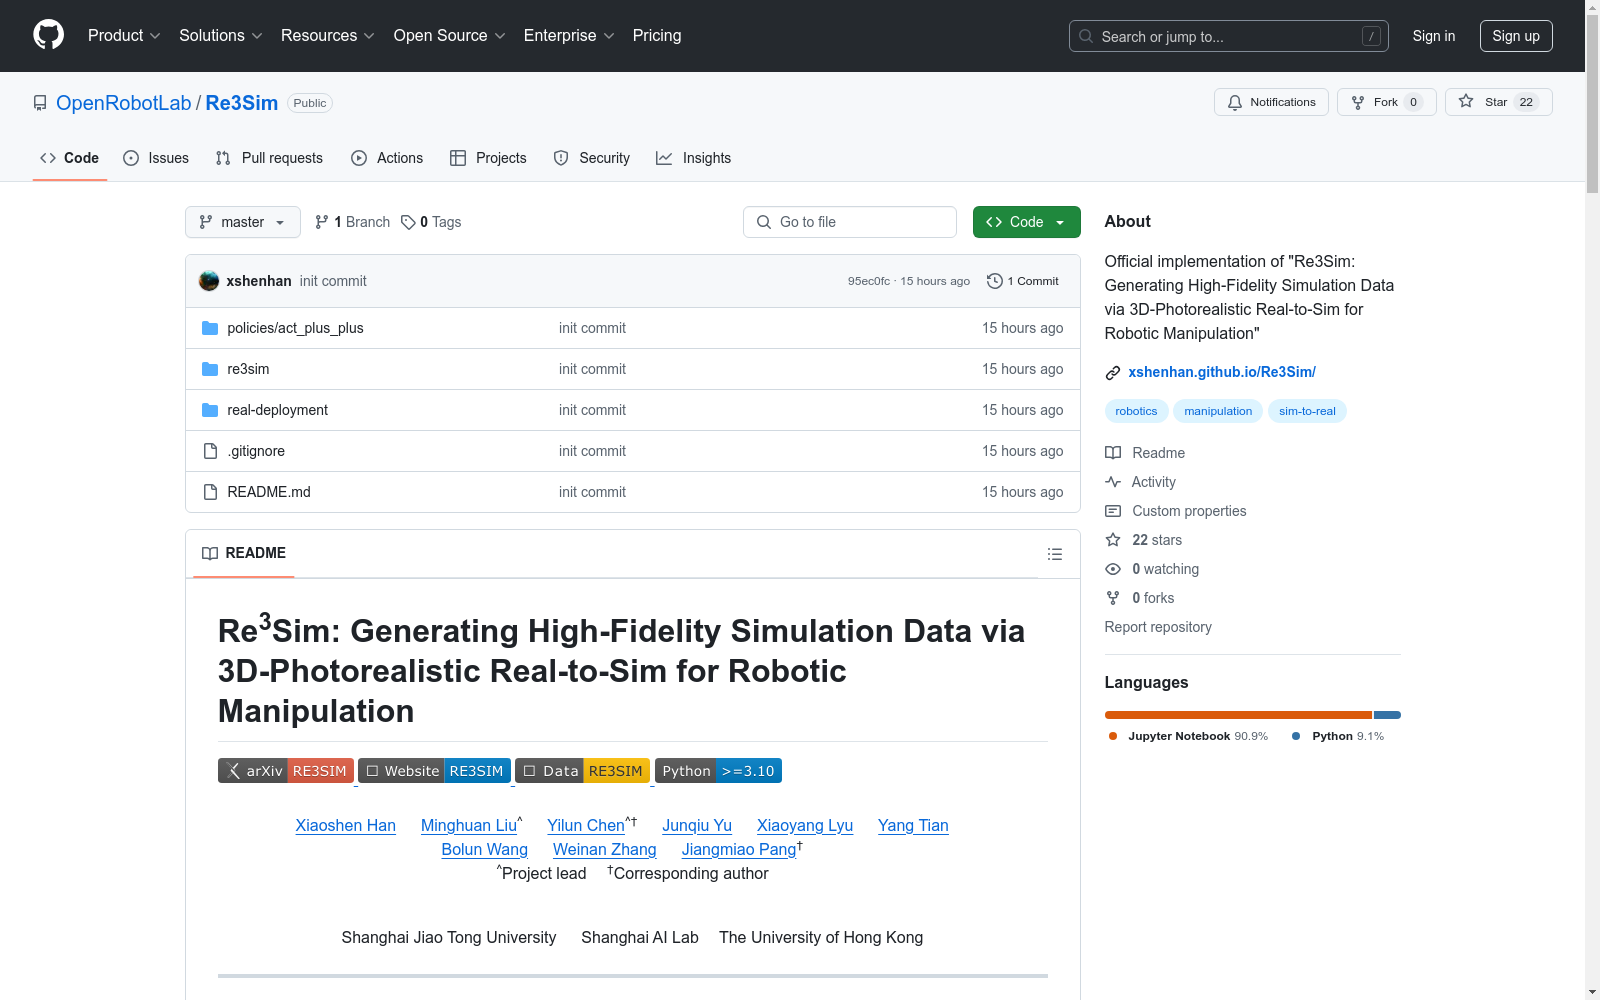Viewport: 1600px width, 1000px height.
Task: Click the Go to file input
Action: (850, 222)
